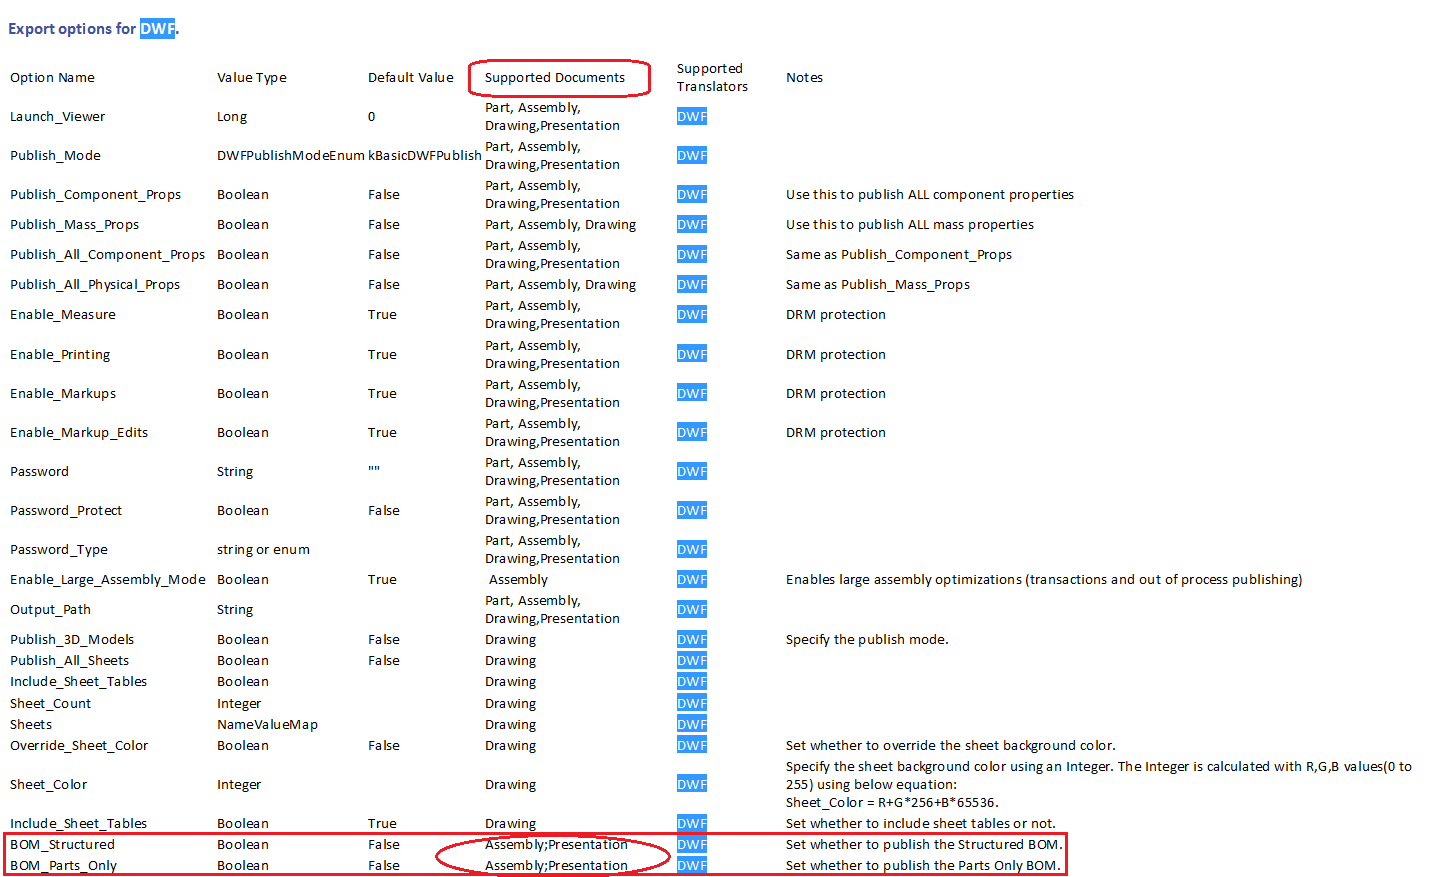This screenshot has height=877, width=1430.
Task: Click the 'Supported Documents' column header
Action: click(555, 78)
